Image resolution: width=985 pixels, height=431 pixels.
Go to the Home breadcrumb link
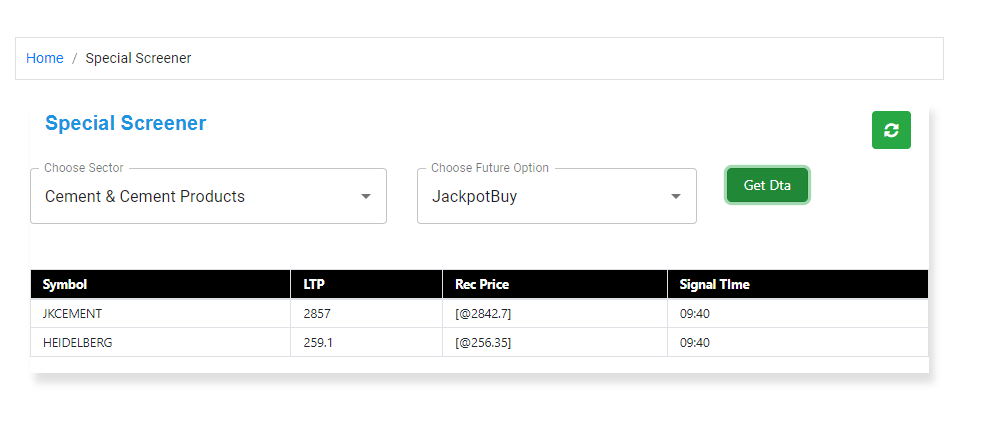coord(45,58)
